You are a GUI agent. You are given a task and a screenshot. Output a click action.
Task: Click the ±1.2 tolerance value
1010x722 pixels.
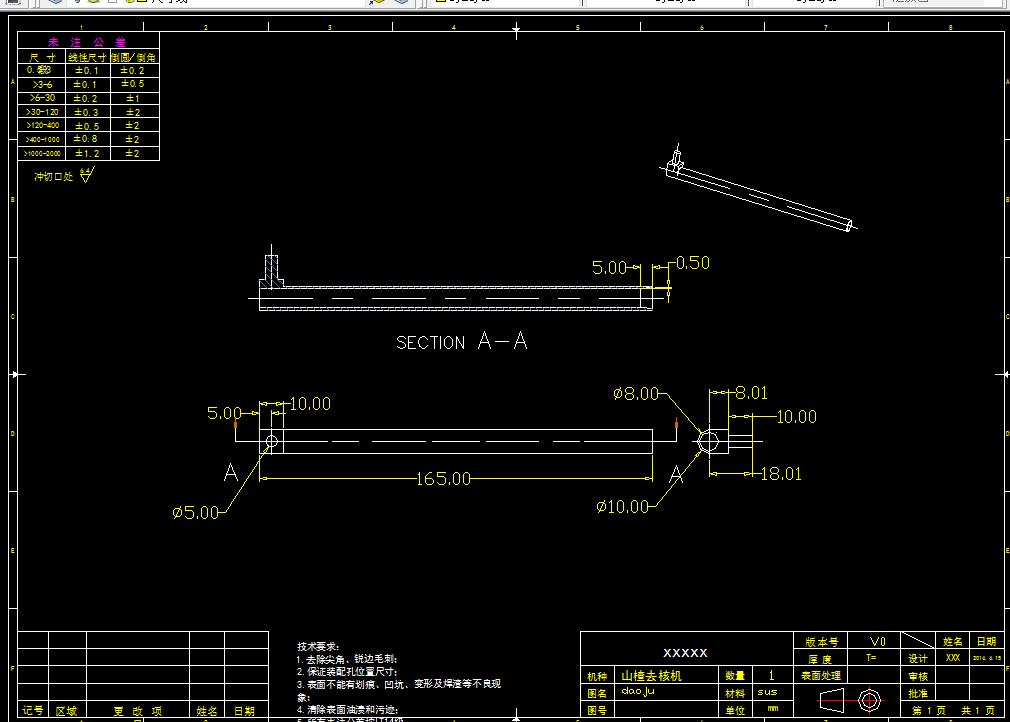click(x=88, y=153)
